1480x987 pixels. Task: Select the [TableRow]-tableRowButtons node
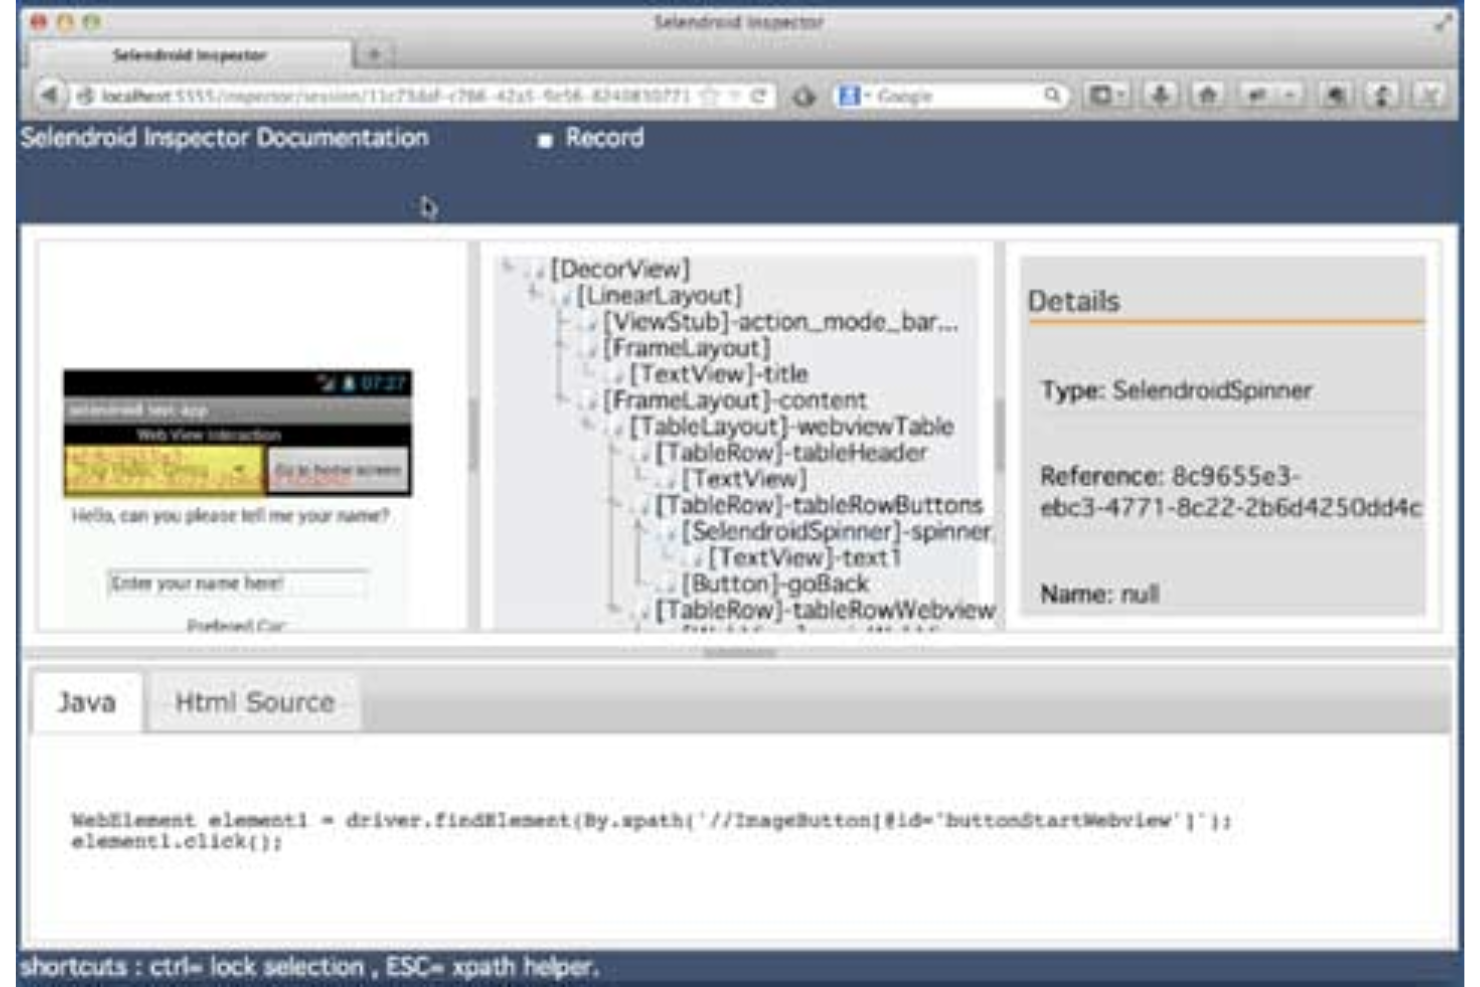tap(819, 505)
